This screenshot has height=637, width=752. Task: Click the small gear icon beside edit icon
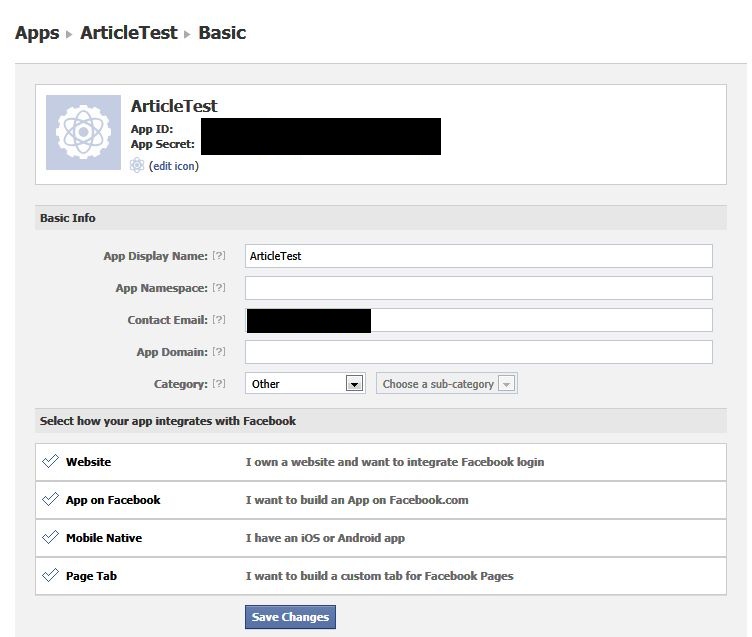point(137,165)
